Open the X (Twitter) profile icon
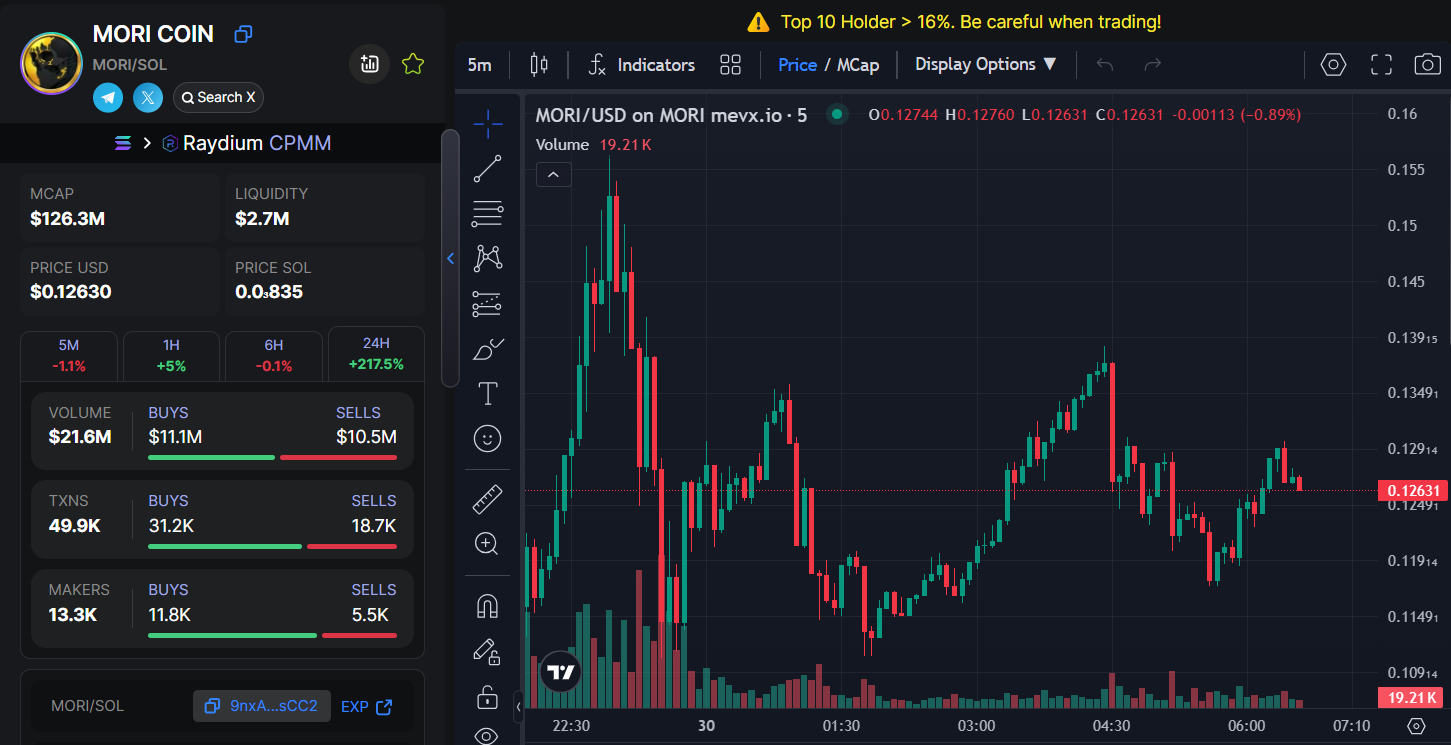The image size is (1451, 745). pyautogui.click(x=148, y=97)
